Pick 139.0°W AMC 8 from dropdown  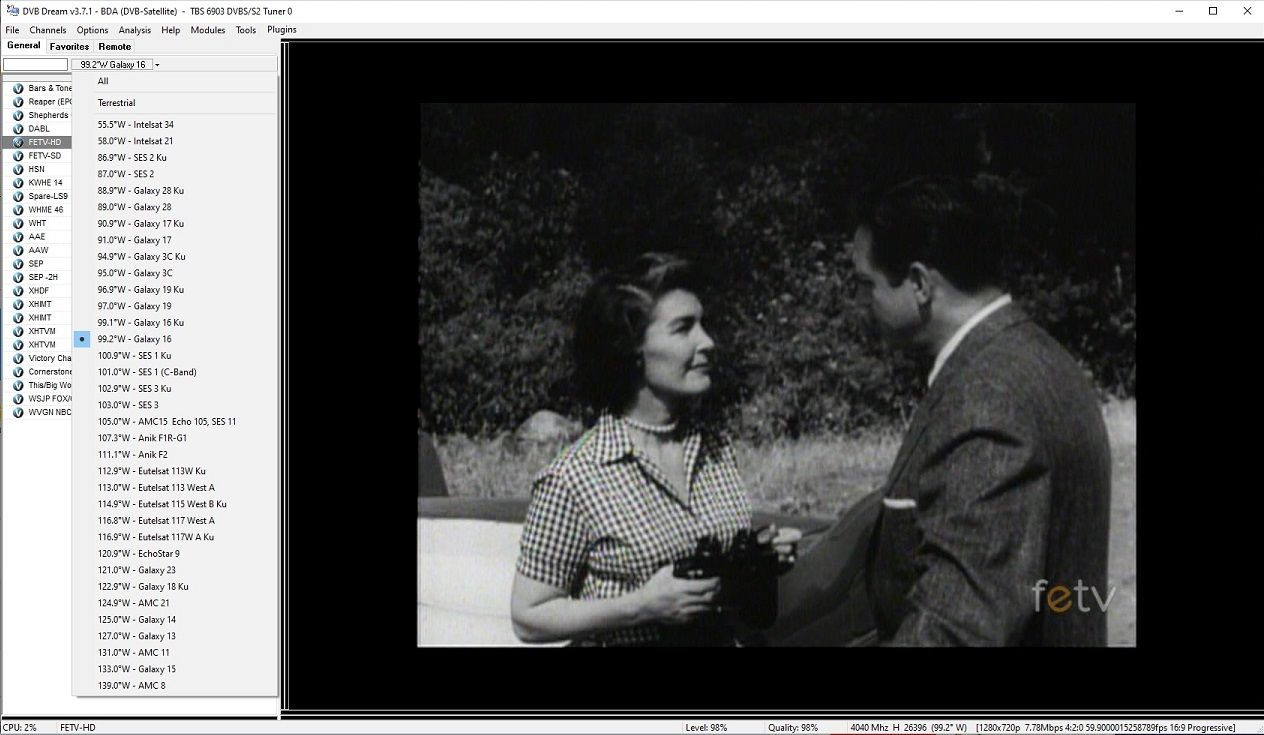131,686
